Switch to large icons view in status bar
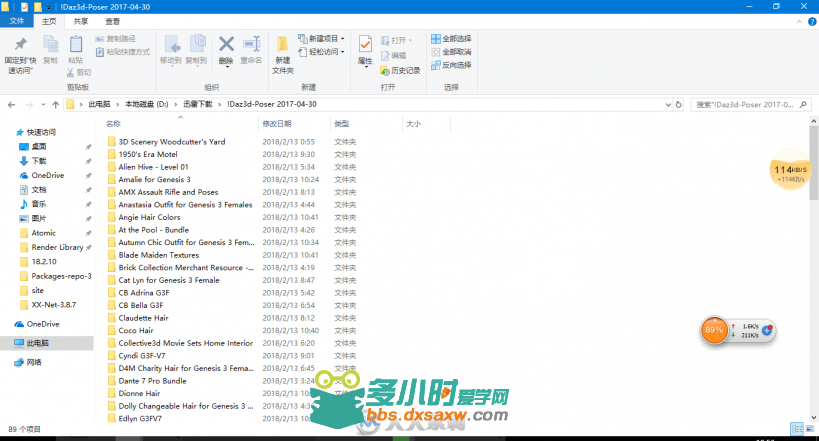The height and width of the screenshot is (441, 819). click(810, 429)
